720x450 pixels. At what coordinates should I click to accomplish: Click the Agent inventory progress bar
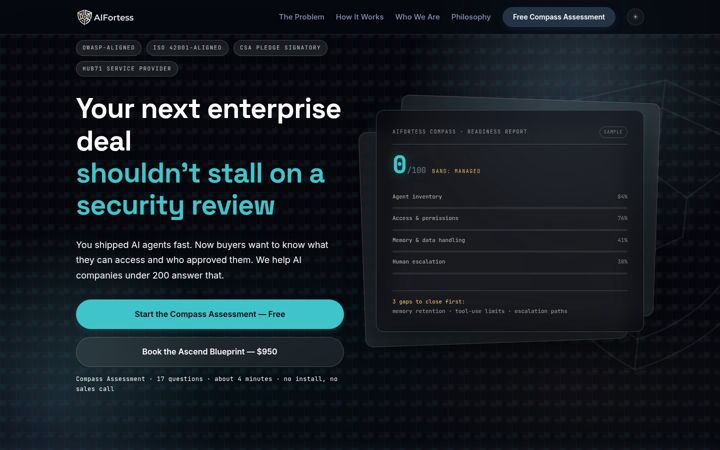510,208
